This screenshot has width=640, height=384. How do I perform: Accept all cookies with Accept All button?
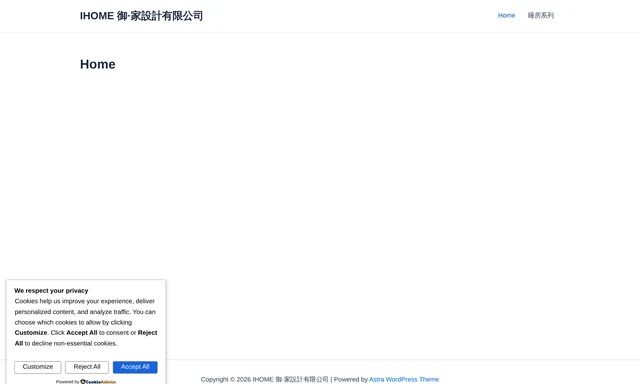coord(135,367)
